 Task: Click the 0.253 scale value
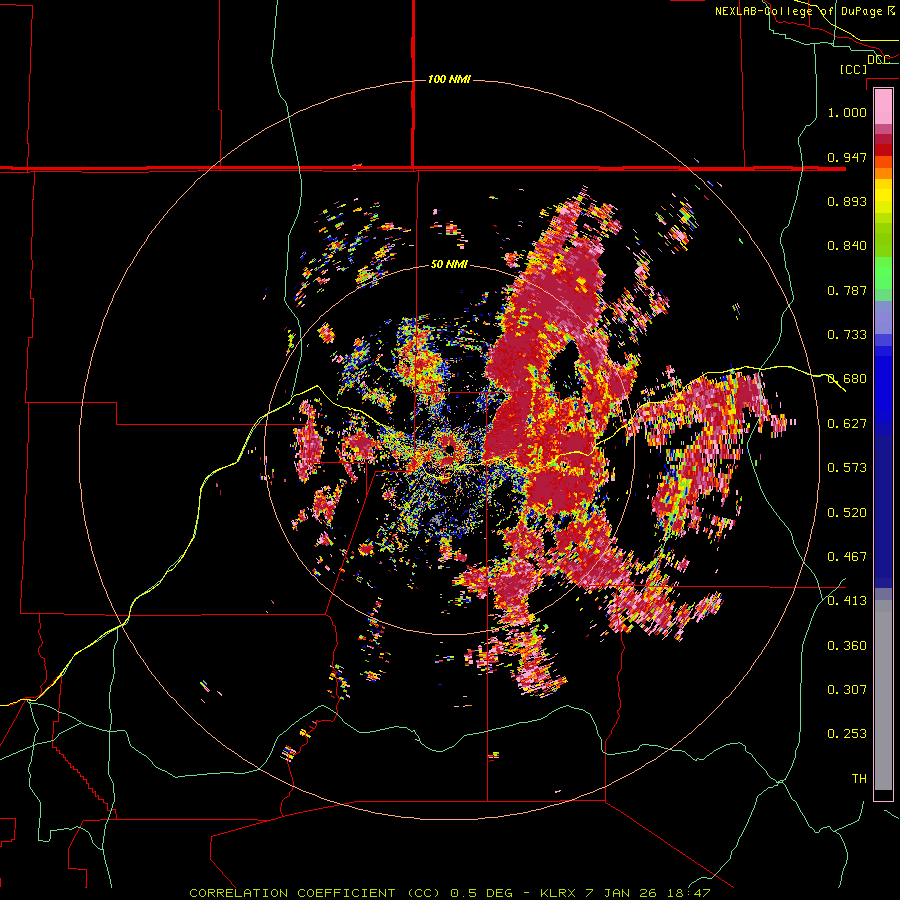click(x=847, y=734)
